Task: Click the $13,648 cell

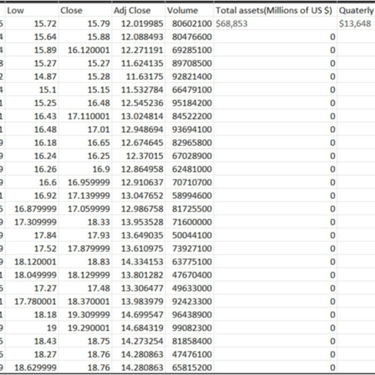Action: (x=355, y=24)
